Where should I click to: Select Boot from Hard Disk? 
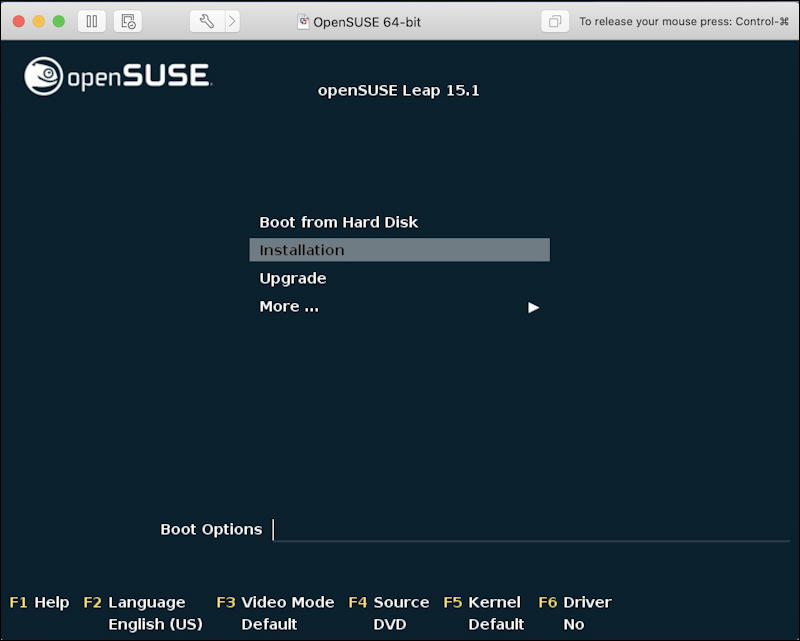point(399,222)
